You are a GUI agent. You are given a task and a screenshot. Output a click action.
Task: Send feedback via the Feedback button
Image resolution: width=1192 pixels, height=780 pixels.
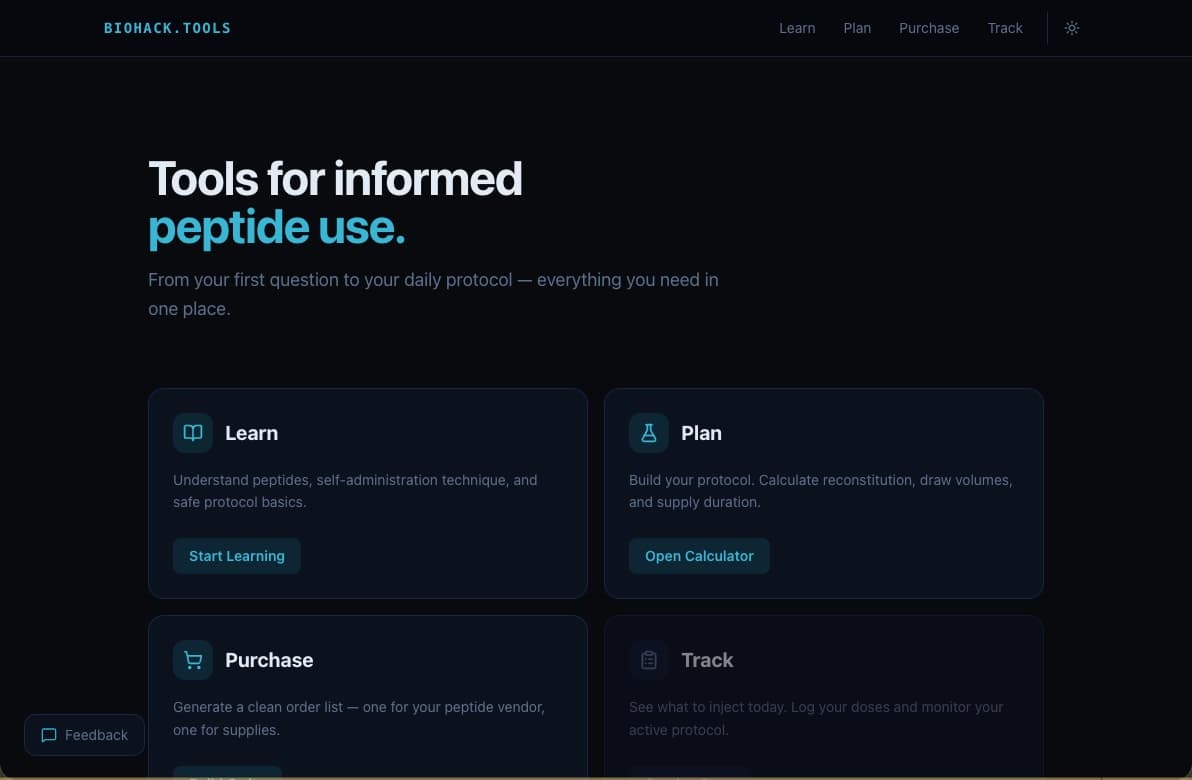(84, 735)
